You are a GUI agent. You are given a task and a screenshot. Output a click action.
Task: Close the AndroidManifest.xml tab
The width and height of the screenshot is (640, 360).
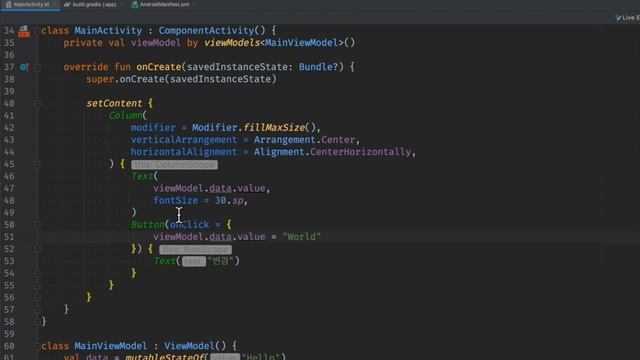[194, 4]
